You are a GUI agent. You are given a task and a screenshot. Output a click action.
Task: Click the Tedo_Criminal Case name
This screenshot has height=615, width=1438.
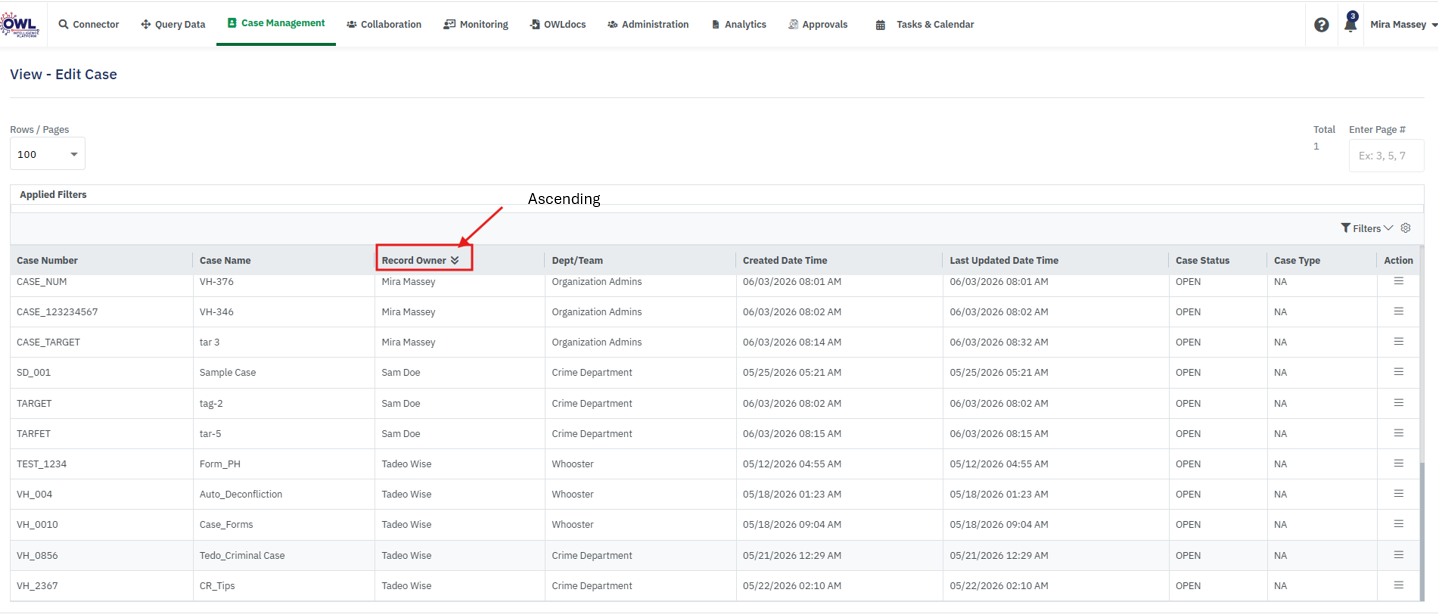click(x=242, y=555)
